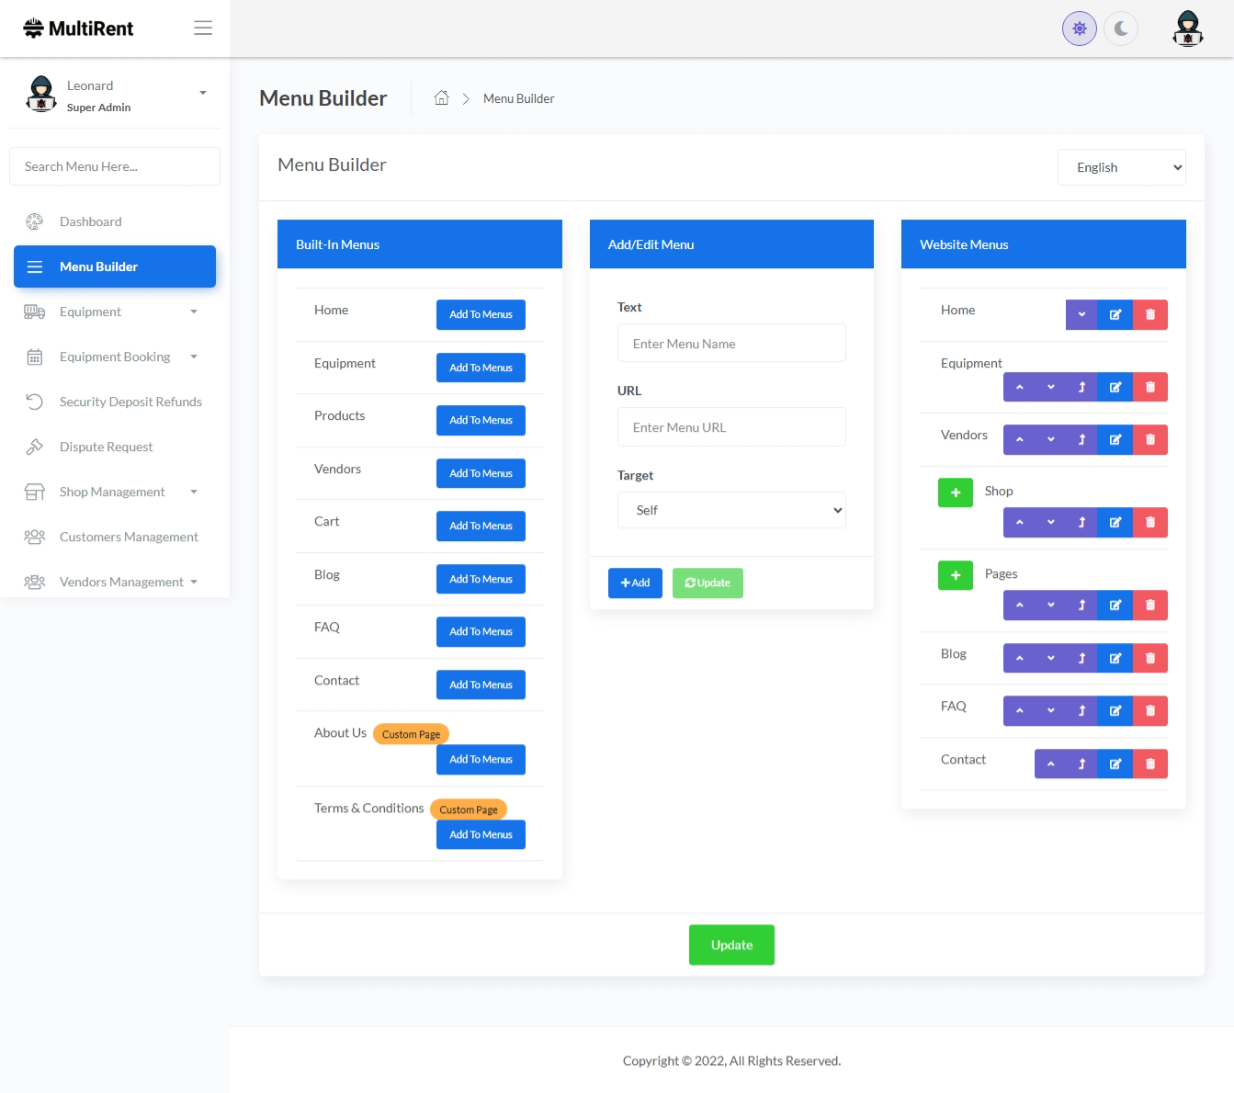The height and width of the screenshot is (1093, 1234).
Task: Open the user avatar in top bar
Action: point(1187,29)
